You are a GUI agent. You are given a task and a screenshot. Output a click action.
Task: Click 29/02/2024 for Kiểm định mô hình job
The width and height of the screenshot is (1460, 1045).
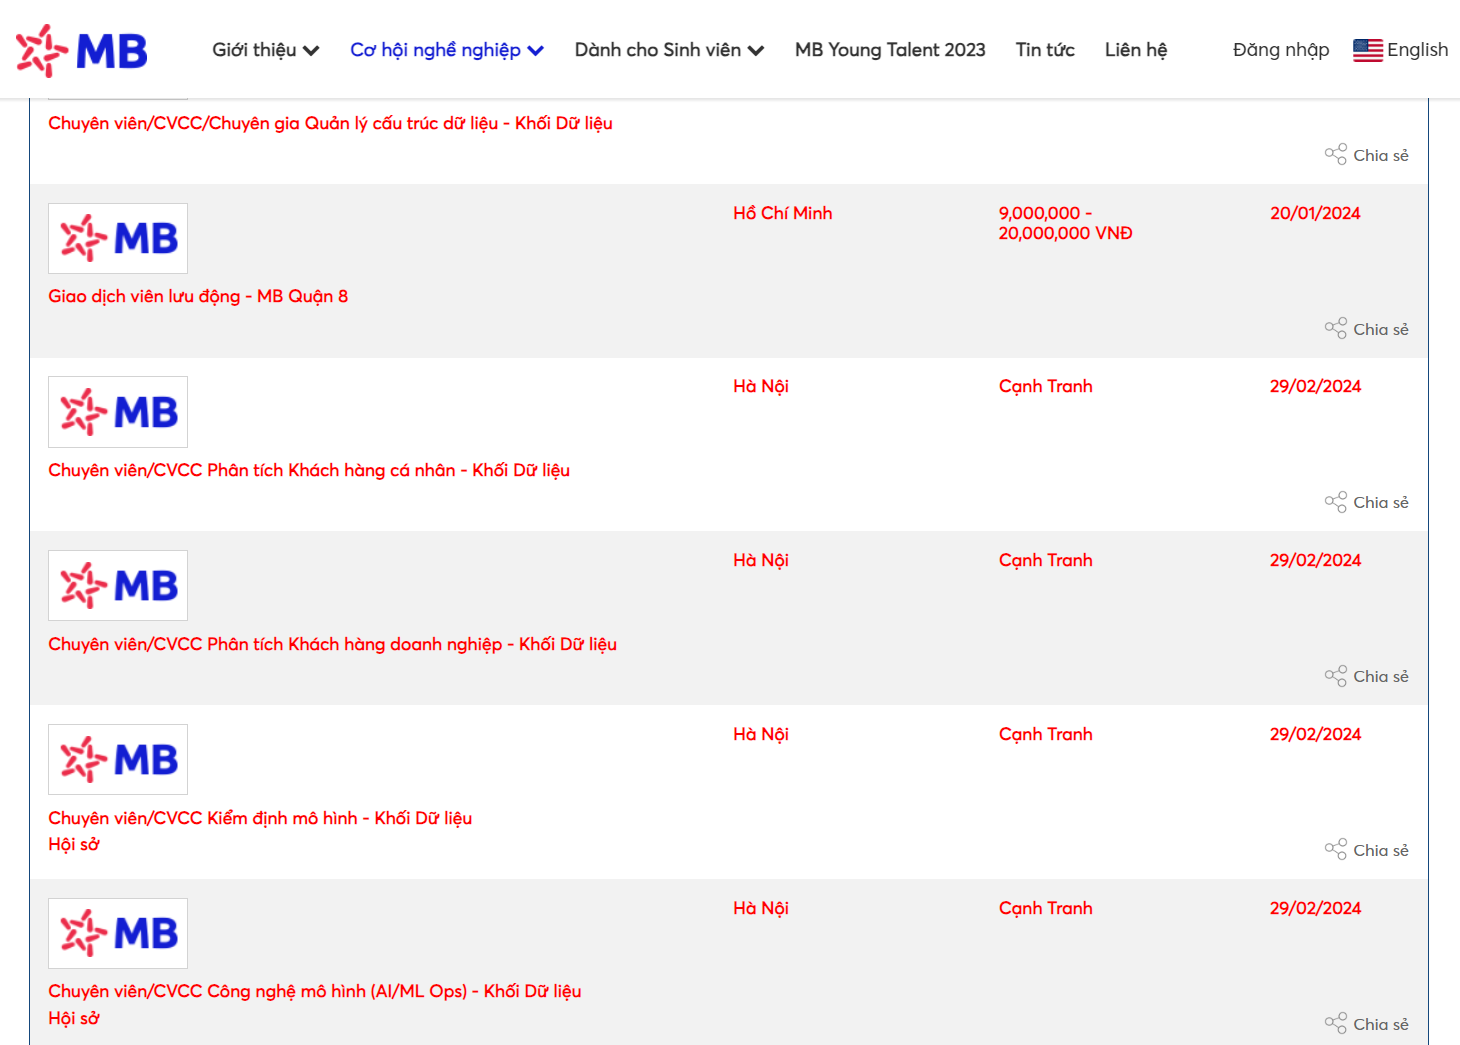point(1315,734)
